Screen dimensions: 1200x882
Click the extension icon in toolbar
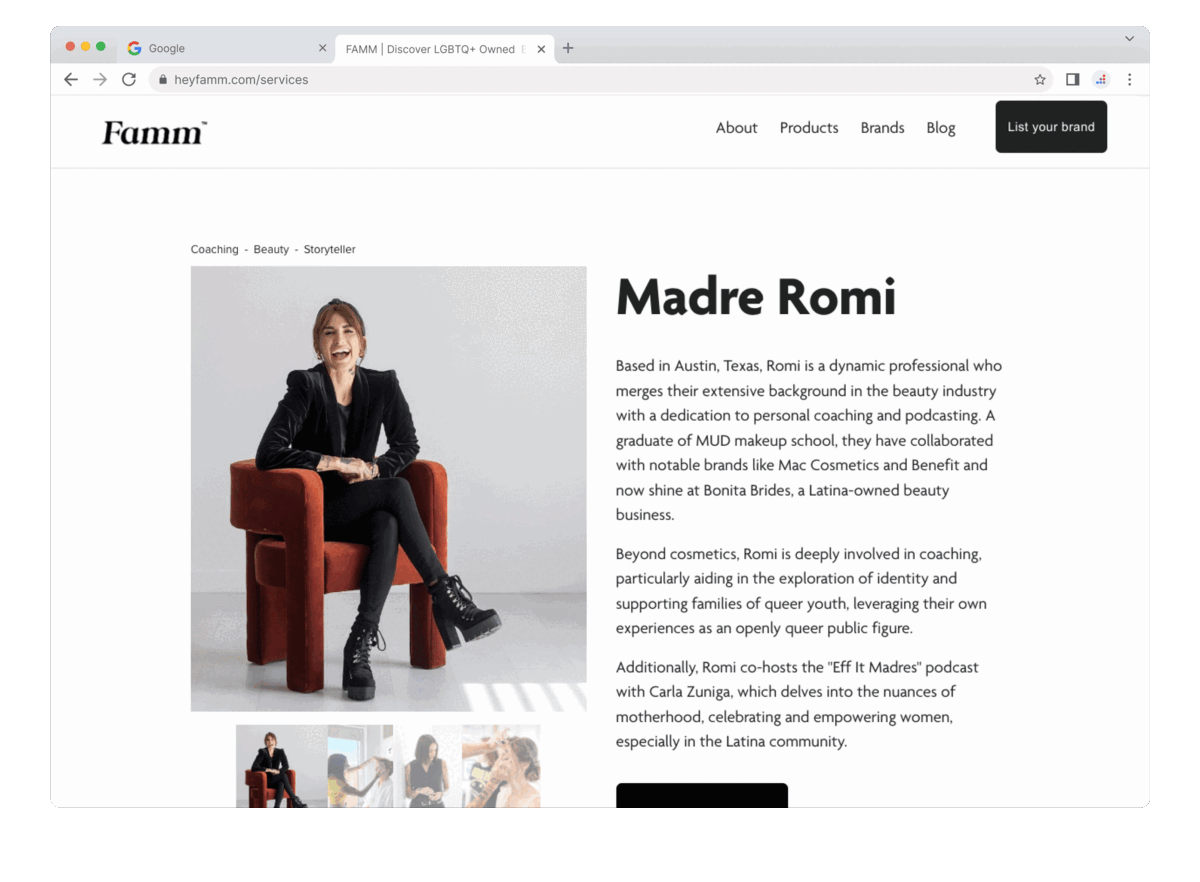click(x=1101, y=79)
